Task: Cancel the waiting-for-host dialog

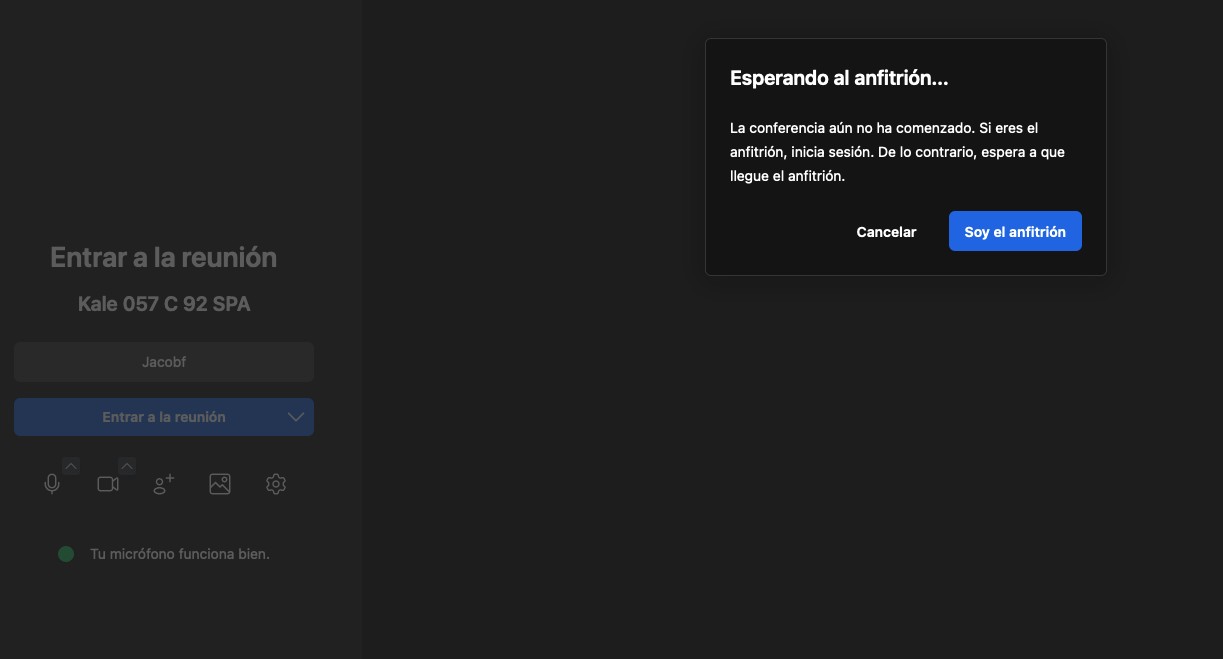Action: click(x=886, y=231)
